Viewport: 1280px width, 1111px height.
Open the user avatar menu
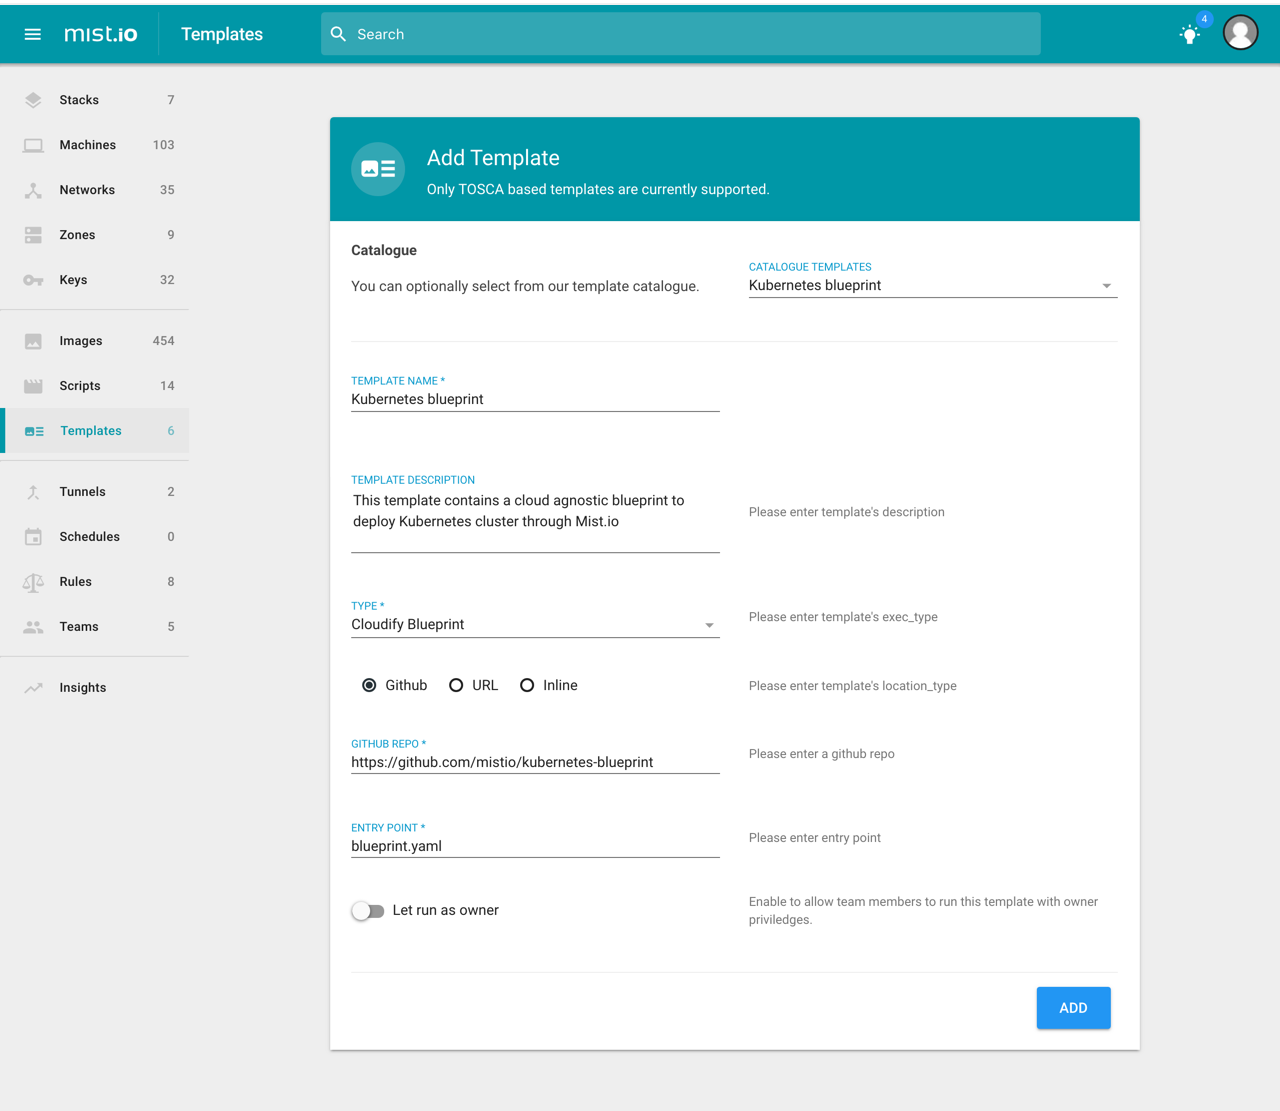[x=1240, y=32]
